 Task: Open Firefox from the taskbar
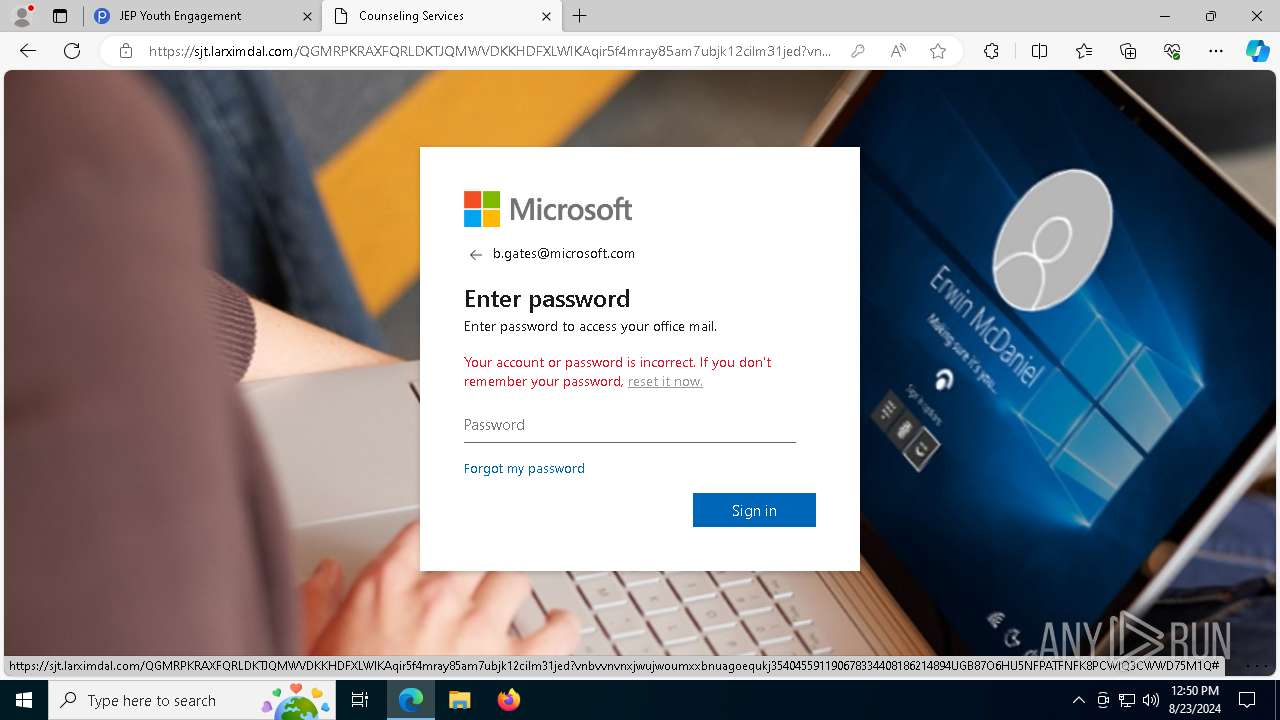[x=509, y=700]
